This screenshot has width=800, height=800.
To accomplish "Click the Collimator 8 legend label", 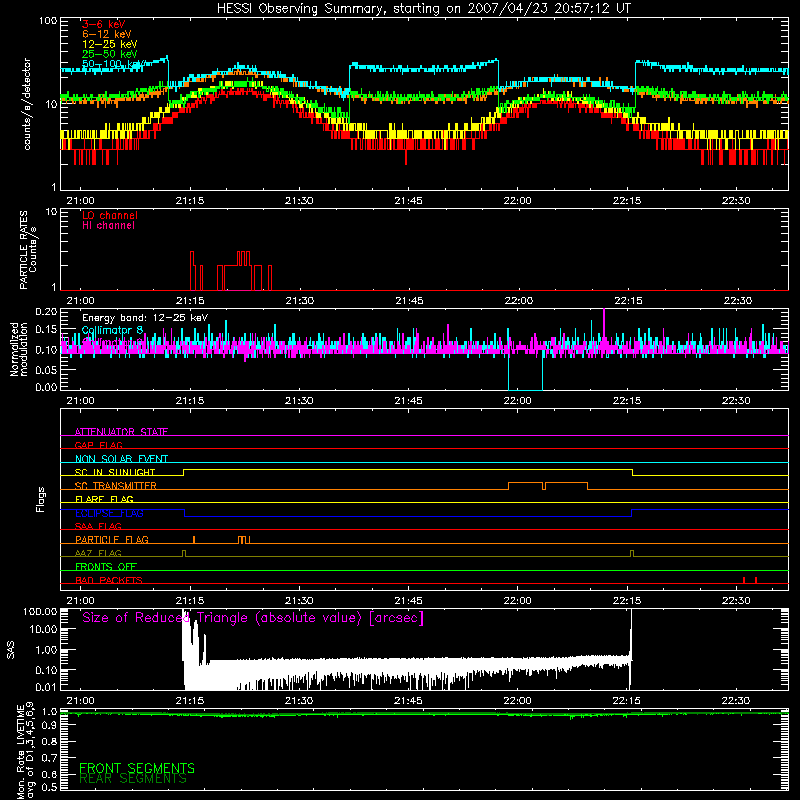I will 112,330.
